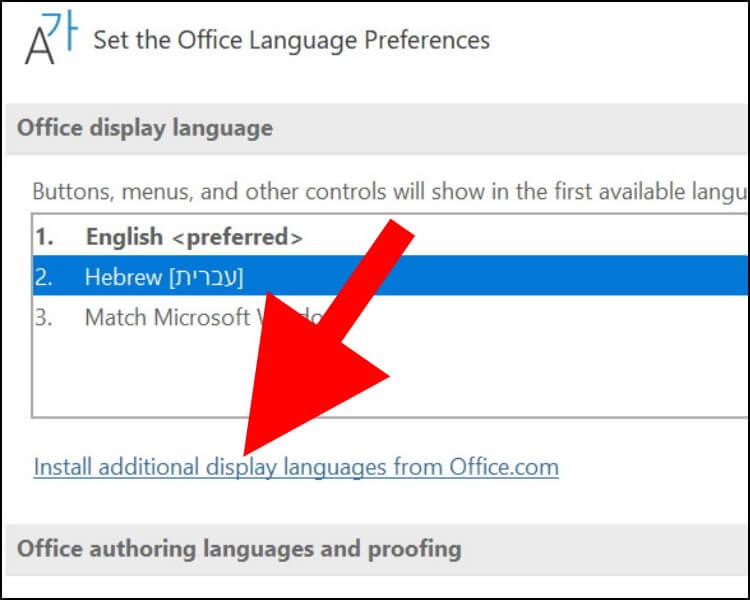Image resolution: width=750 pixels, height=600 pixels.
Task: Select the Hebrew display language entry
Action: click(x=390, y=276)
